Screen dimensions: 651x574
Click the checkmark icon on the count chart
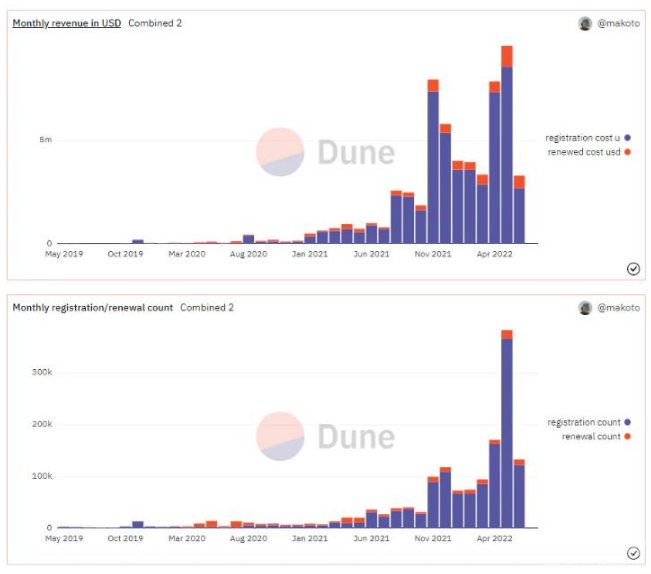[x=633, y=553]
